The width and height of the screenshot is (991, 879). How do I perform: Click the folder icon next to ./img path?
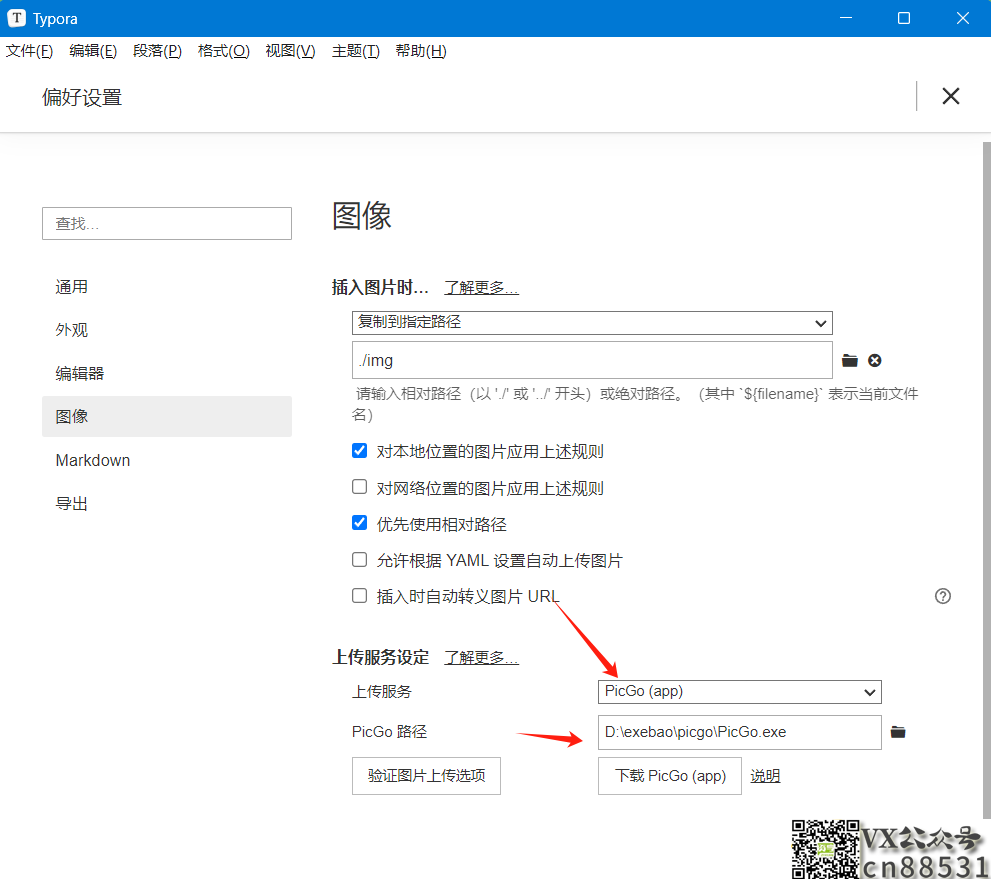(849, 360)
